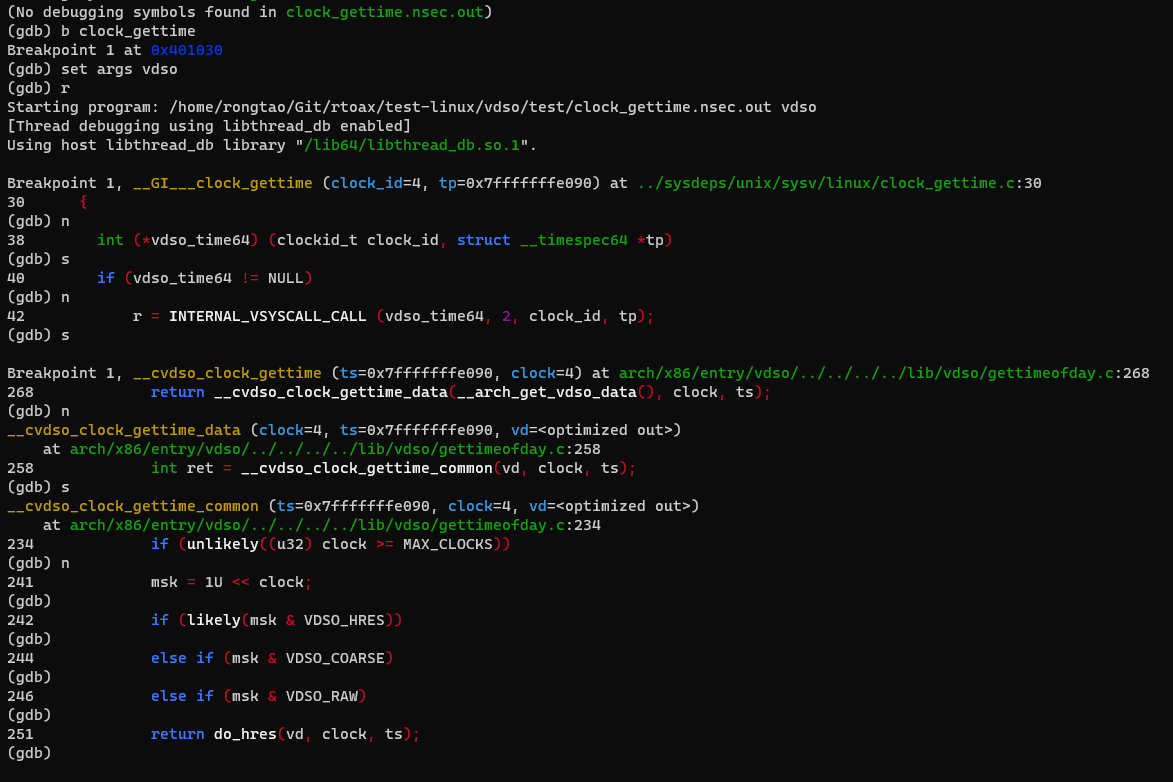
Task: Select the breakpoint address 0x401030
Action: coord(185,50)
